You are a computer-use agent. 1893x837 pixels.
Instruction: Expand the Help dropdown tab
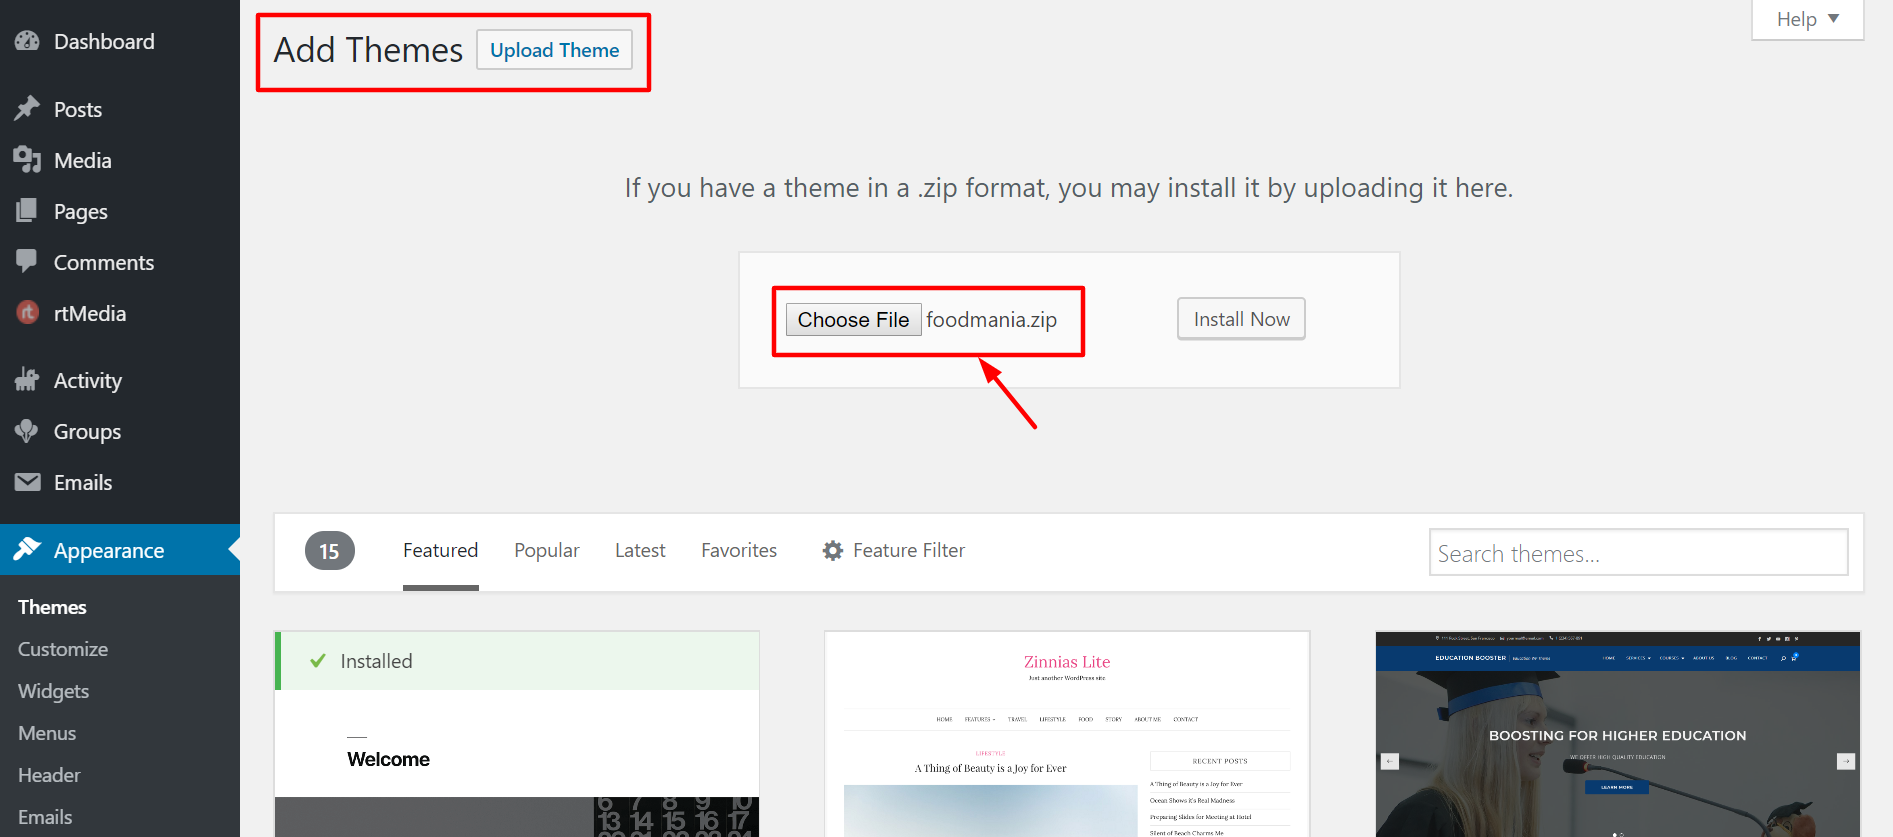(1807, 19)
